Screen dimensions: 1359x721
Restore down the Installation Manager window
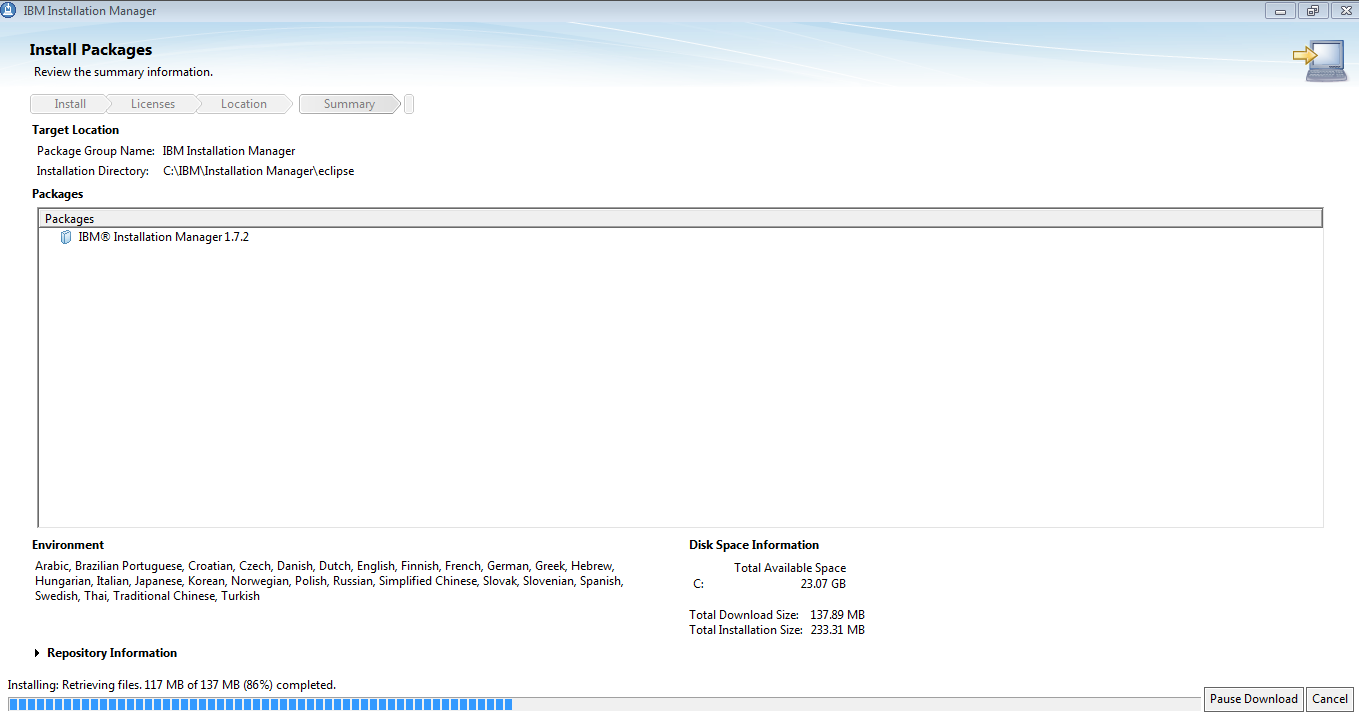[x=1312, y=11]
